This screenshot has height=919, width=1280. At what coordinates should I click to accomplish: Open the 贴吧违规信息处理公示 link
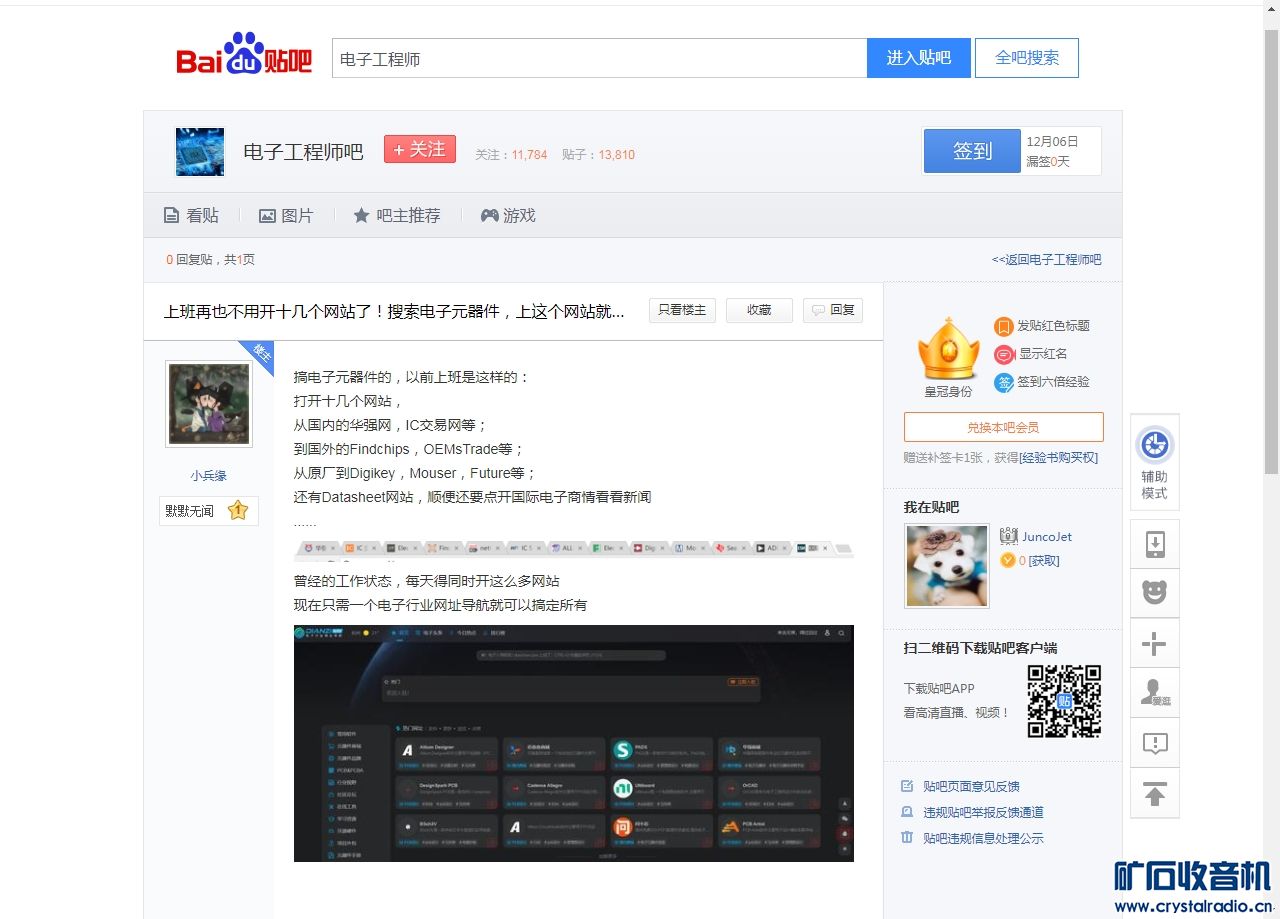point(983,839)
